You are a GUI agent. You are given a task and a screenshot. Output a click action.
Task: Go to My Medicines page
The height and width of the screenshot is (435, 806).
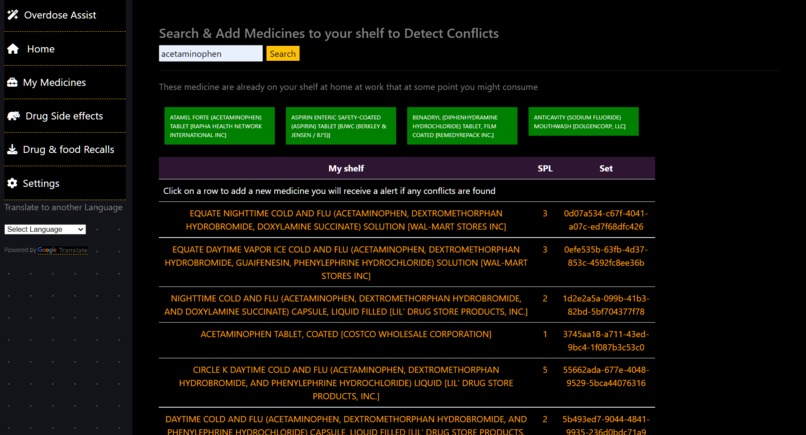pyautogui.click(x=65, y=82)
